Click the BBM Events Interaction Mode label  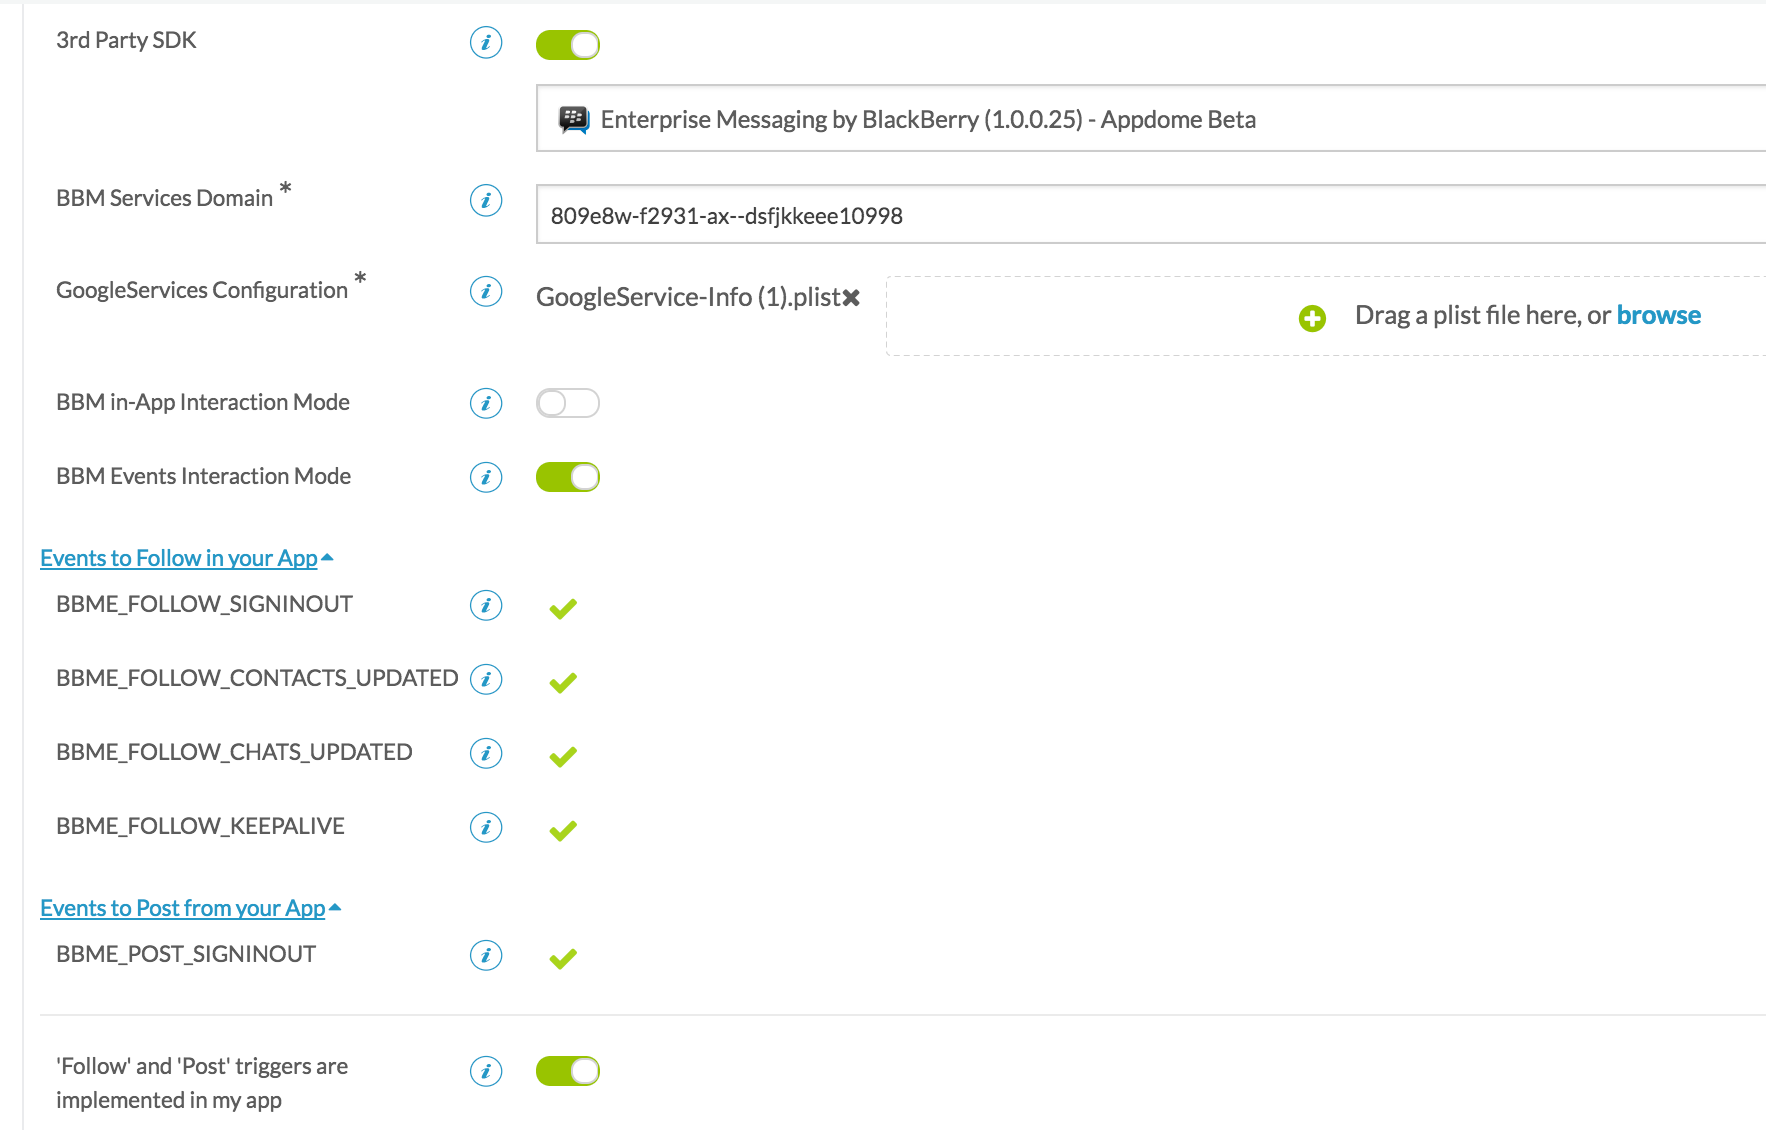(203, 476)
